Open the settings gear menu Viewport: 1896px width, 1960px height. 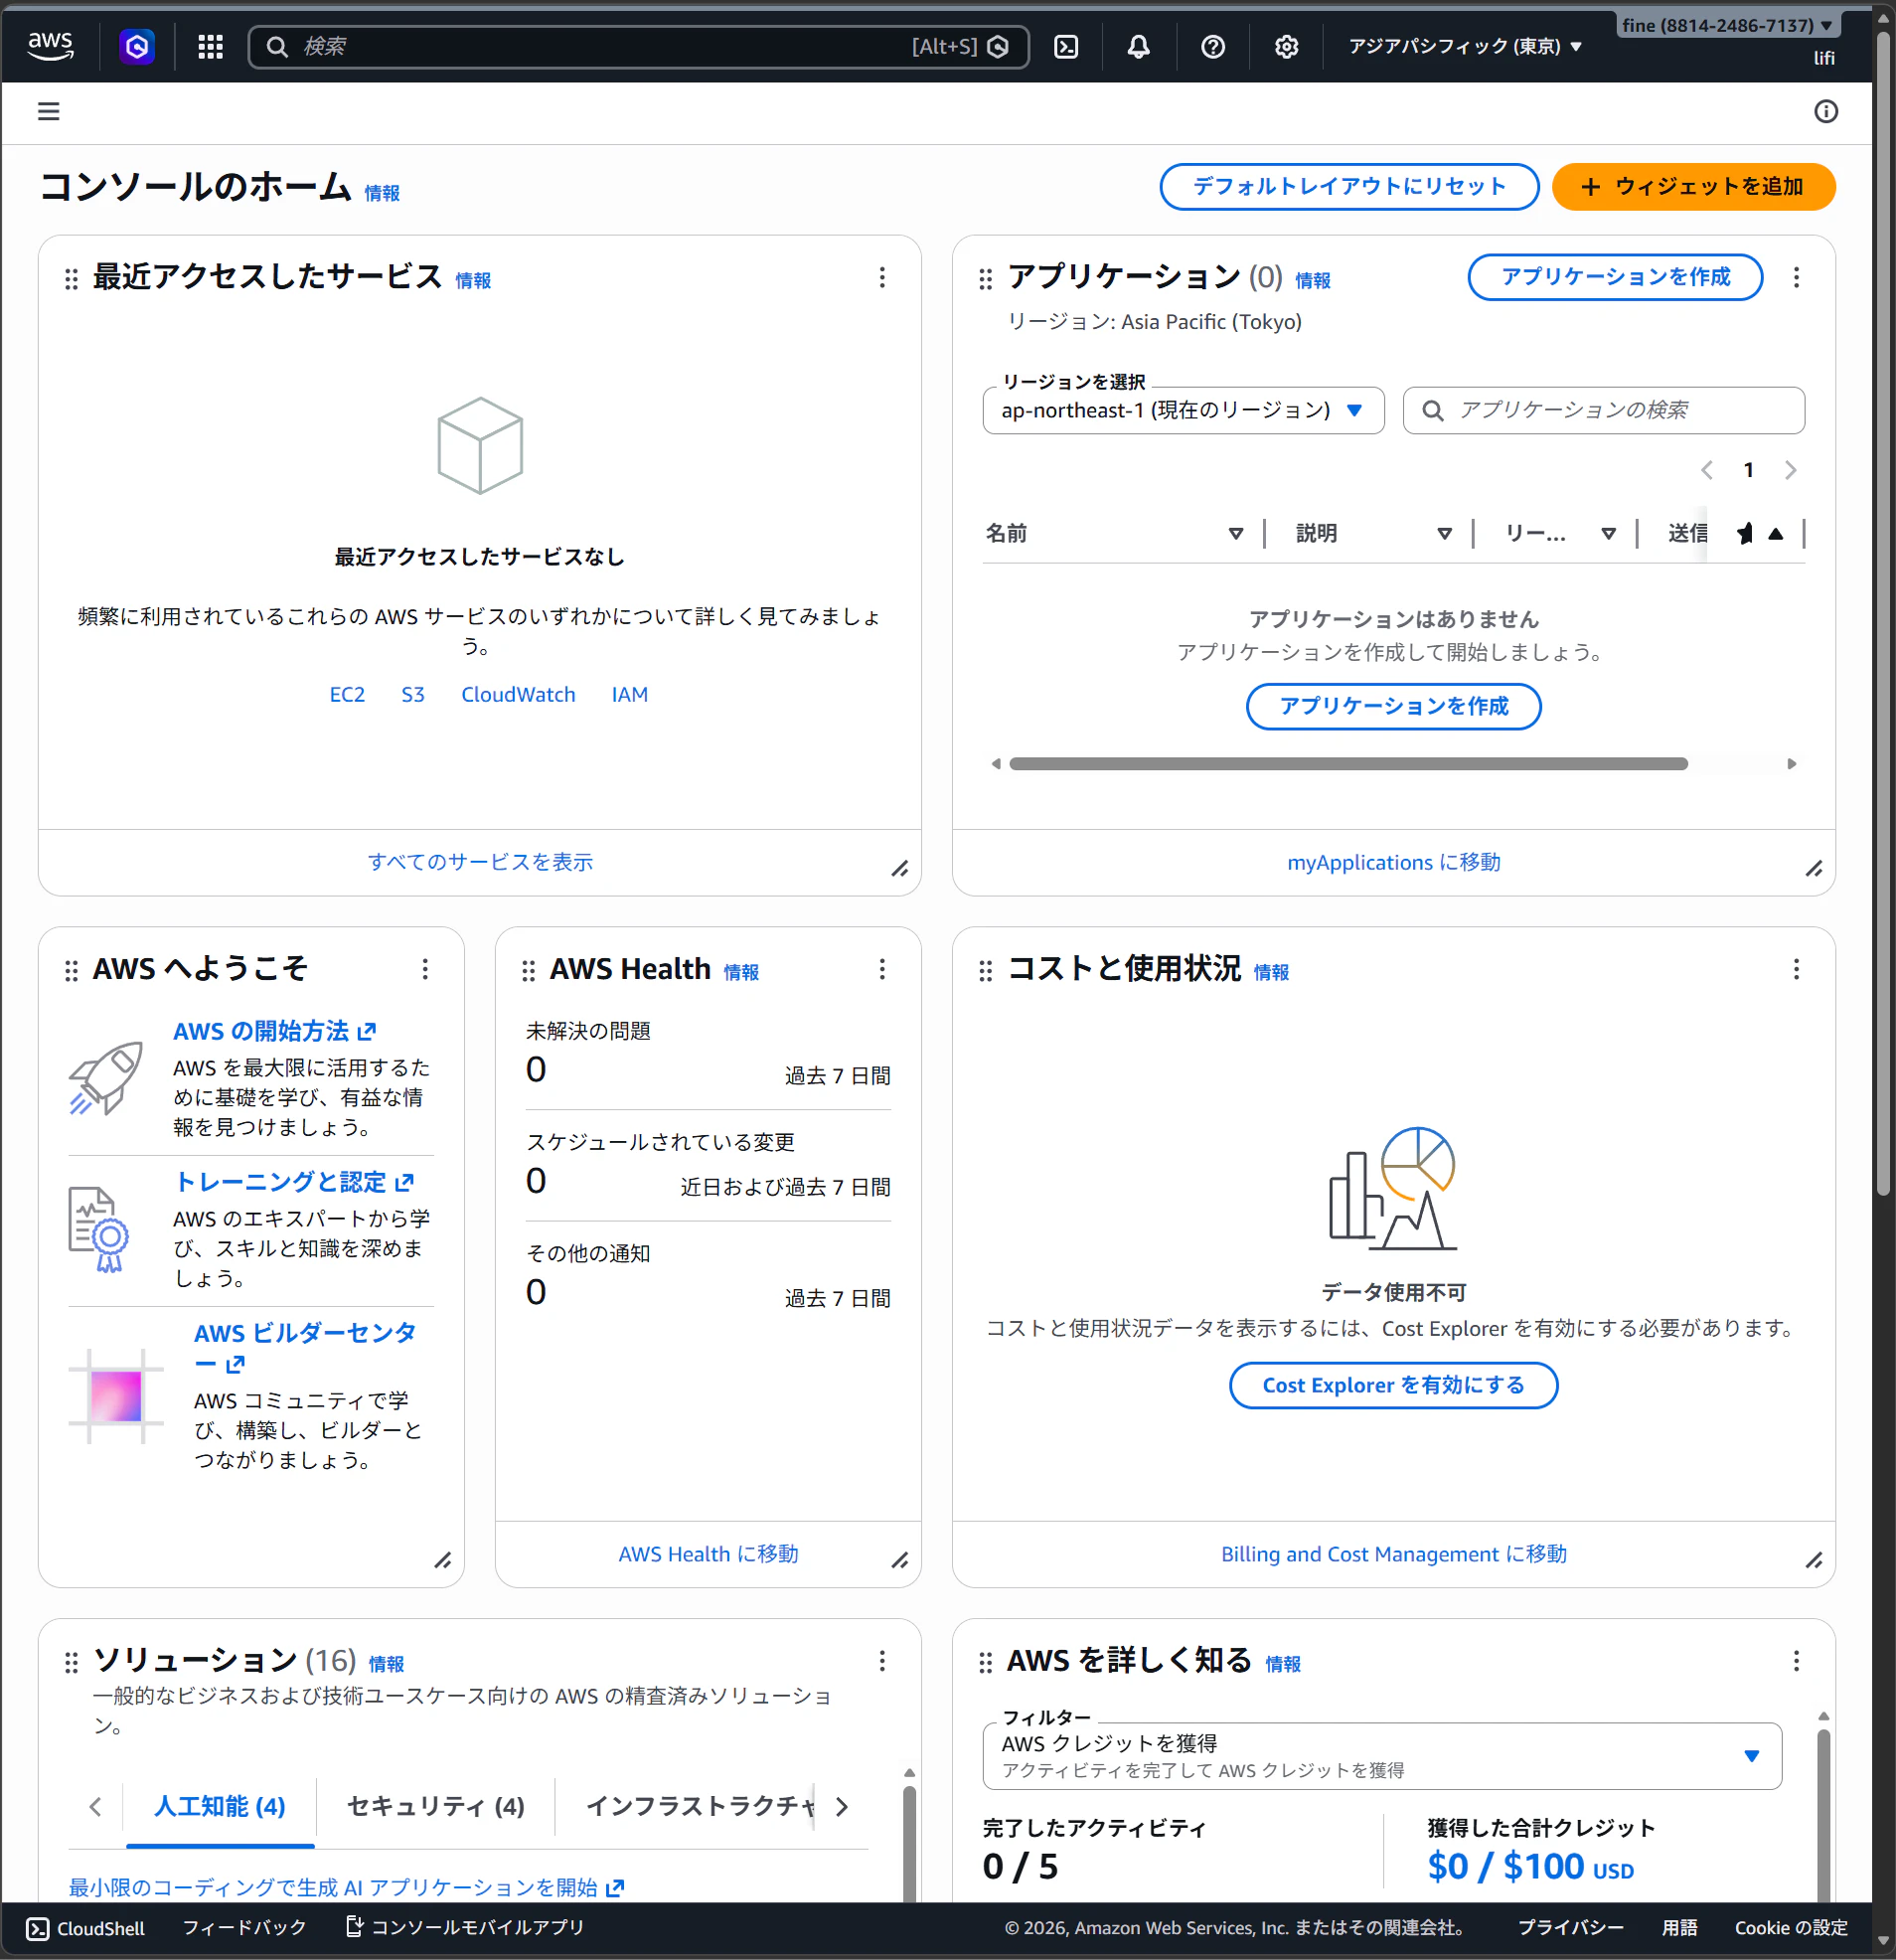pos(1287,46)
